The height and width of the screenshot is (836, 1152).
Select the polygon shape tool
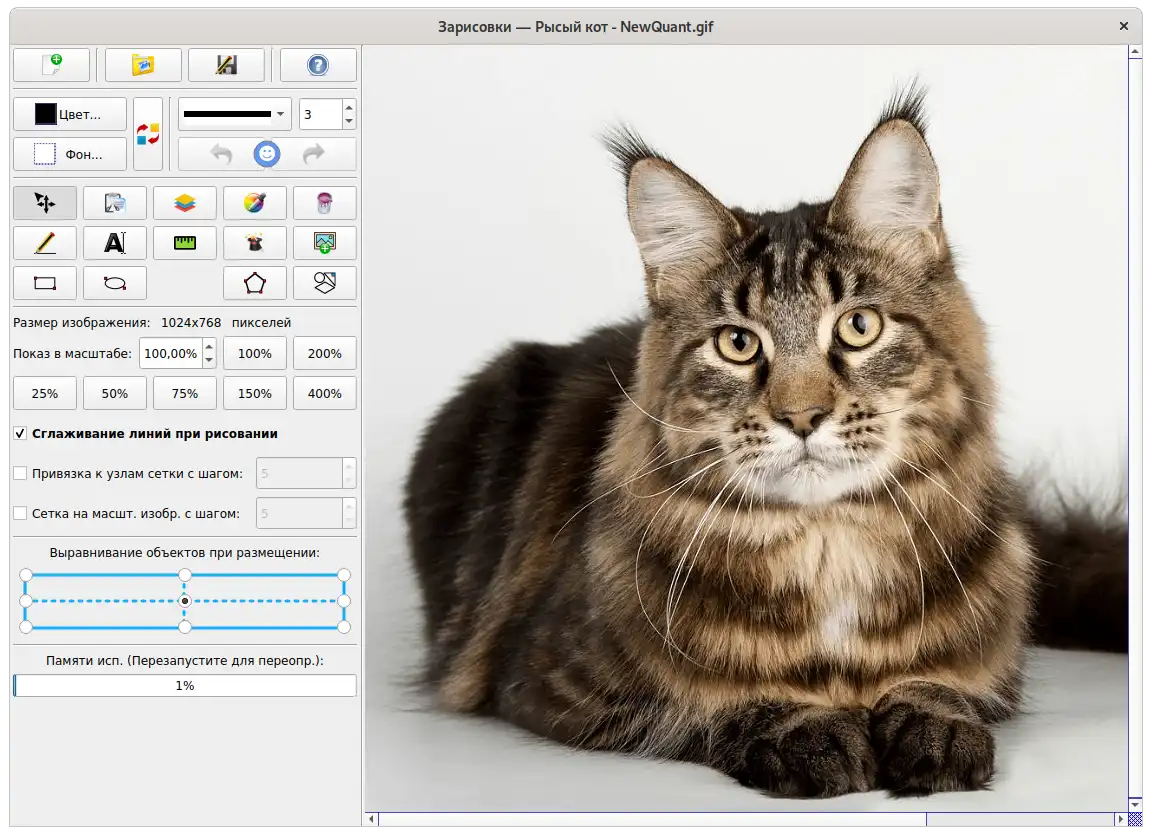click(x=254, y=283)
